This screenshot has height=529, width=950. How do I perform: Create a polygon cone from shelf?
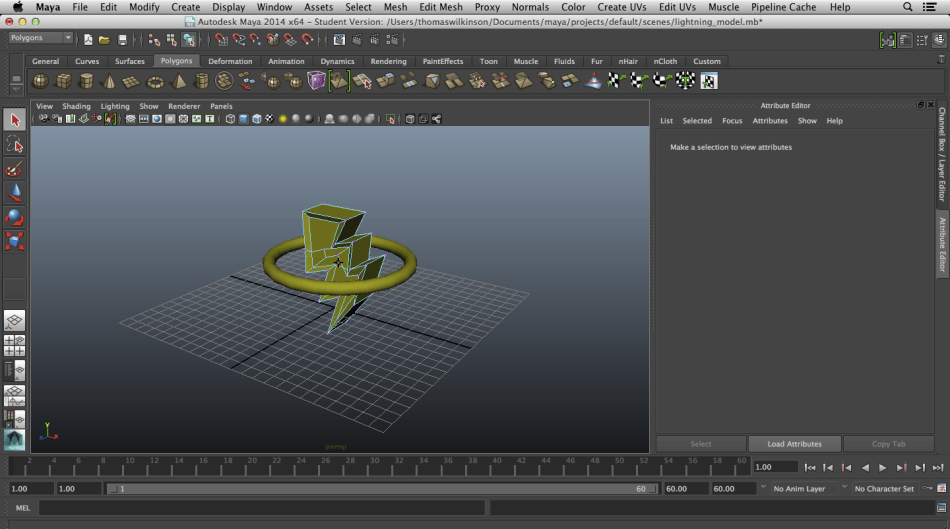coord(109,81)
